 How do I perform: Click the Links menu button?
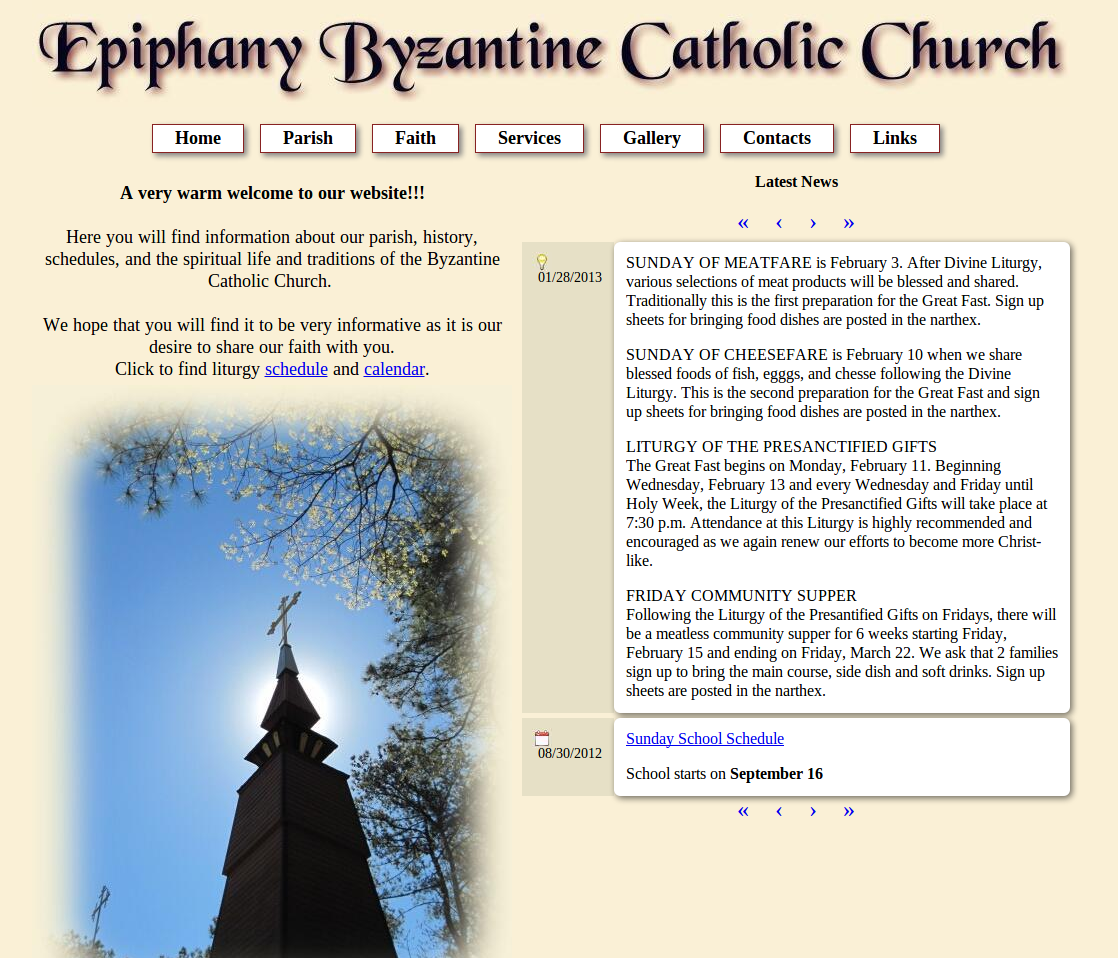pyautogui.click(x=895, y=138)
